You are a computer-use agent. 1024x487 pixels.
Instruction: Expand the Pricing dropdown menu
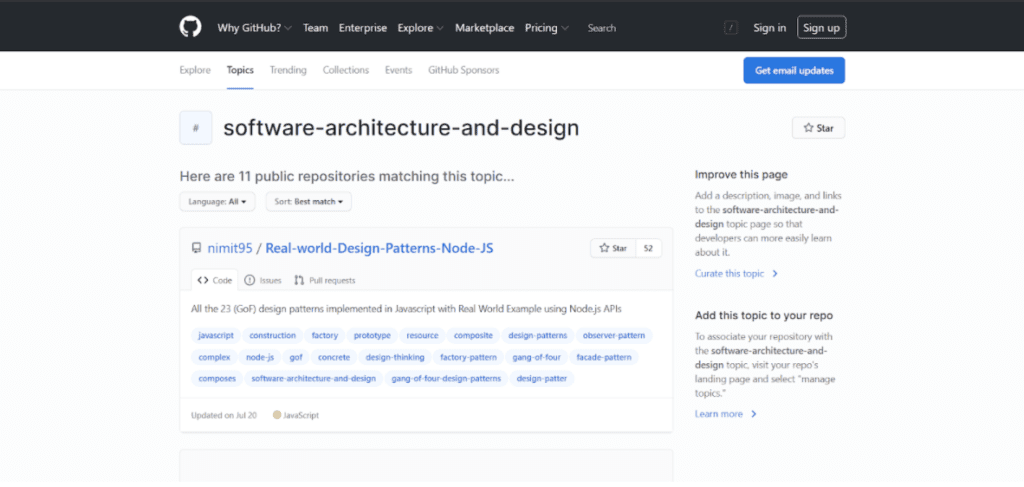coord(547,28)
